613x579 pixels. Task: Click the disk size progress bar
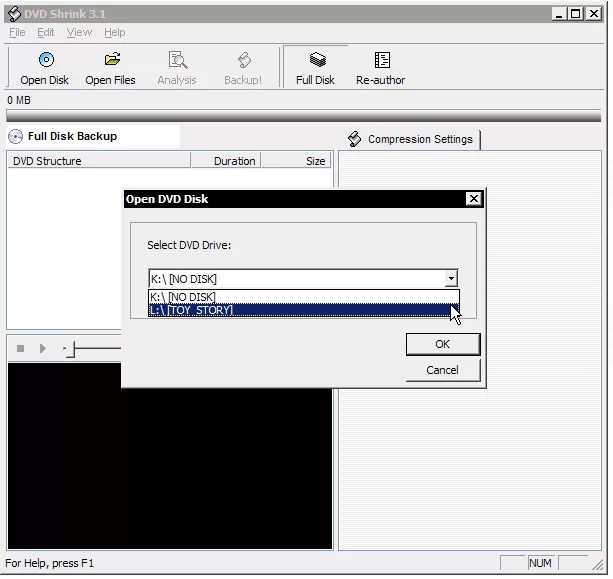303,116
